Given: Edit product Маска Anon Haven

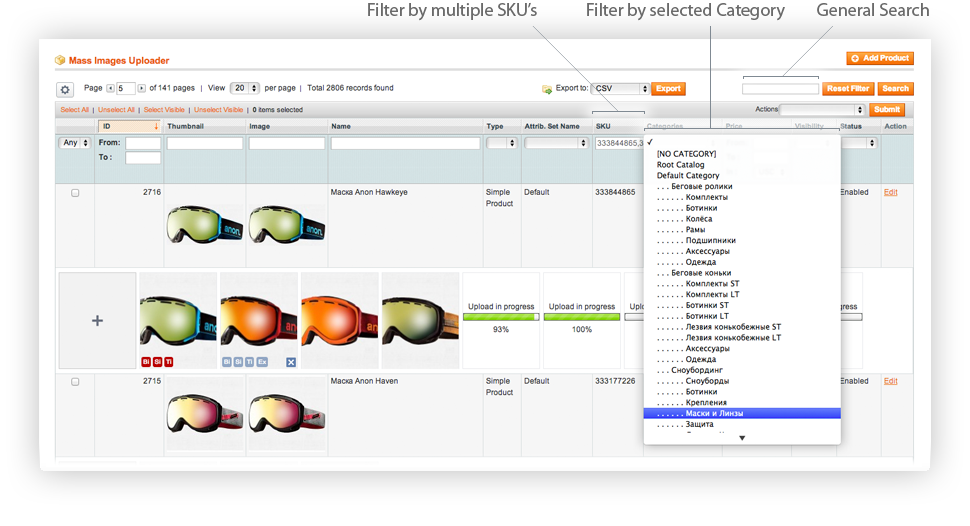Looking at the screenshot, I should click(x=890, y=381).
